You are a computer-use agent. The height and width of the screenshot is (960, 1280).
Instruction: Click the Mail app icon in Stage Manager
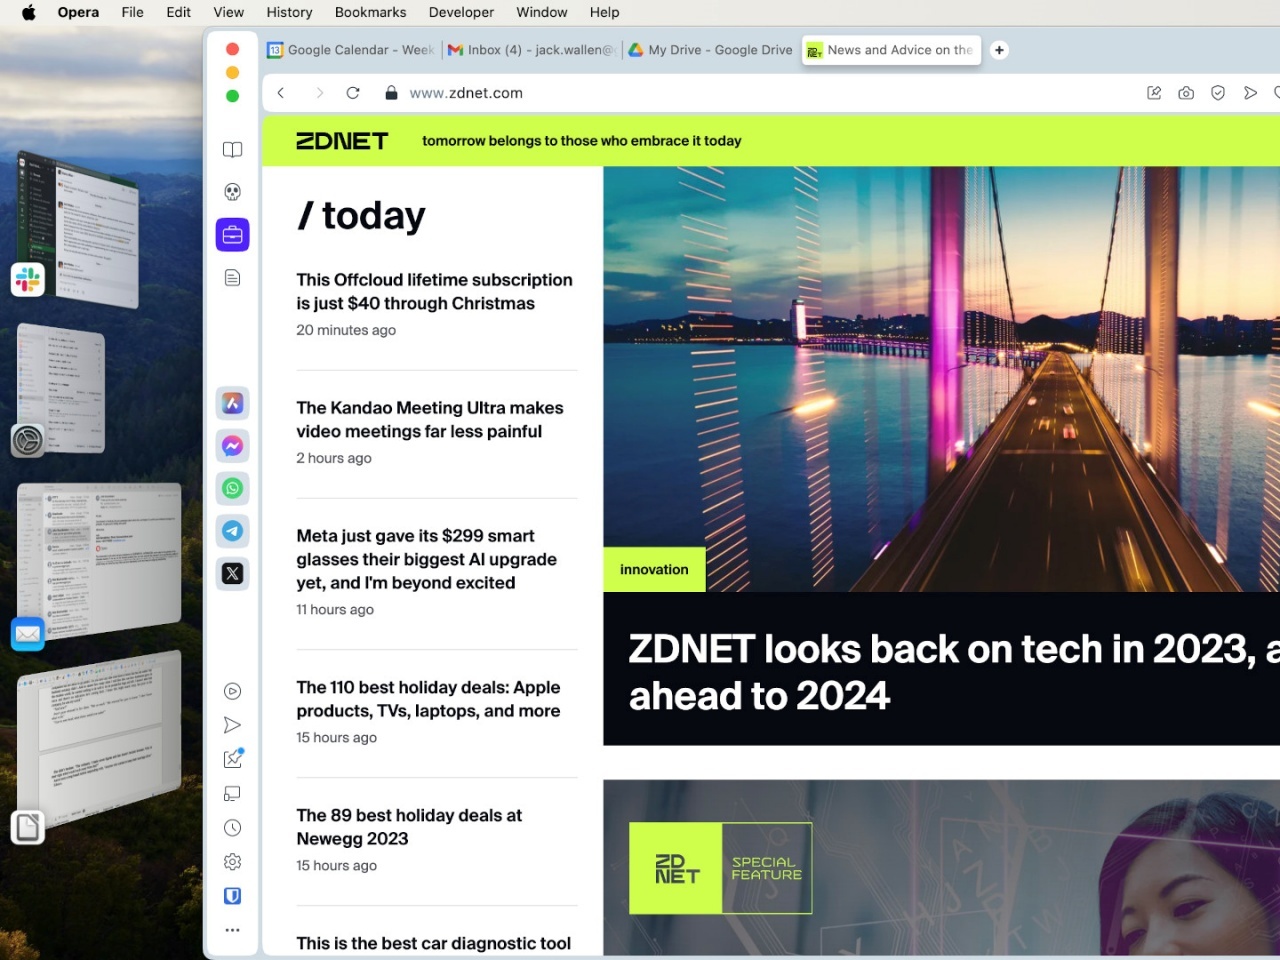point(28,633)
